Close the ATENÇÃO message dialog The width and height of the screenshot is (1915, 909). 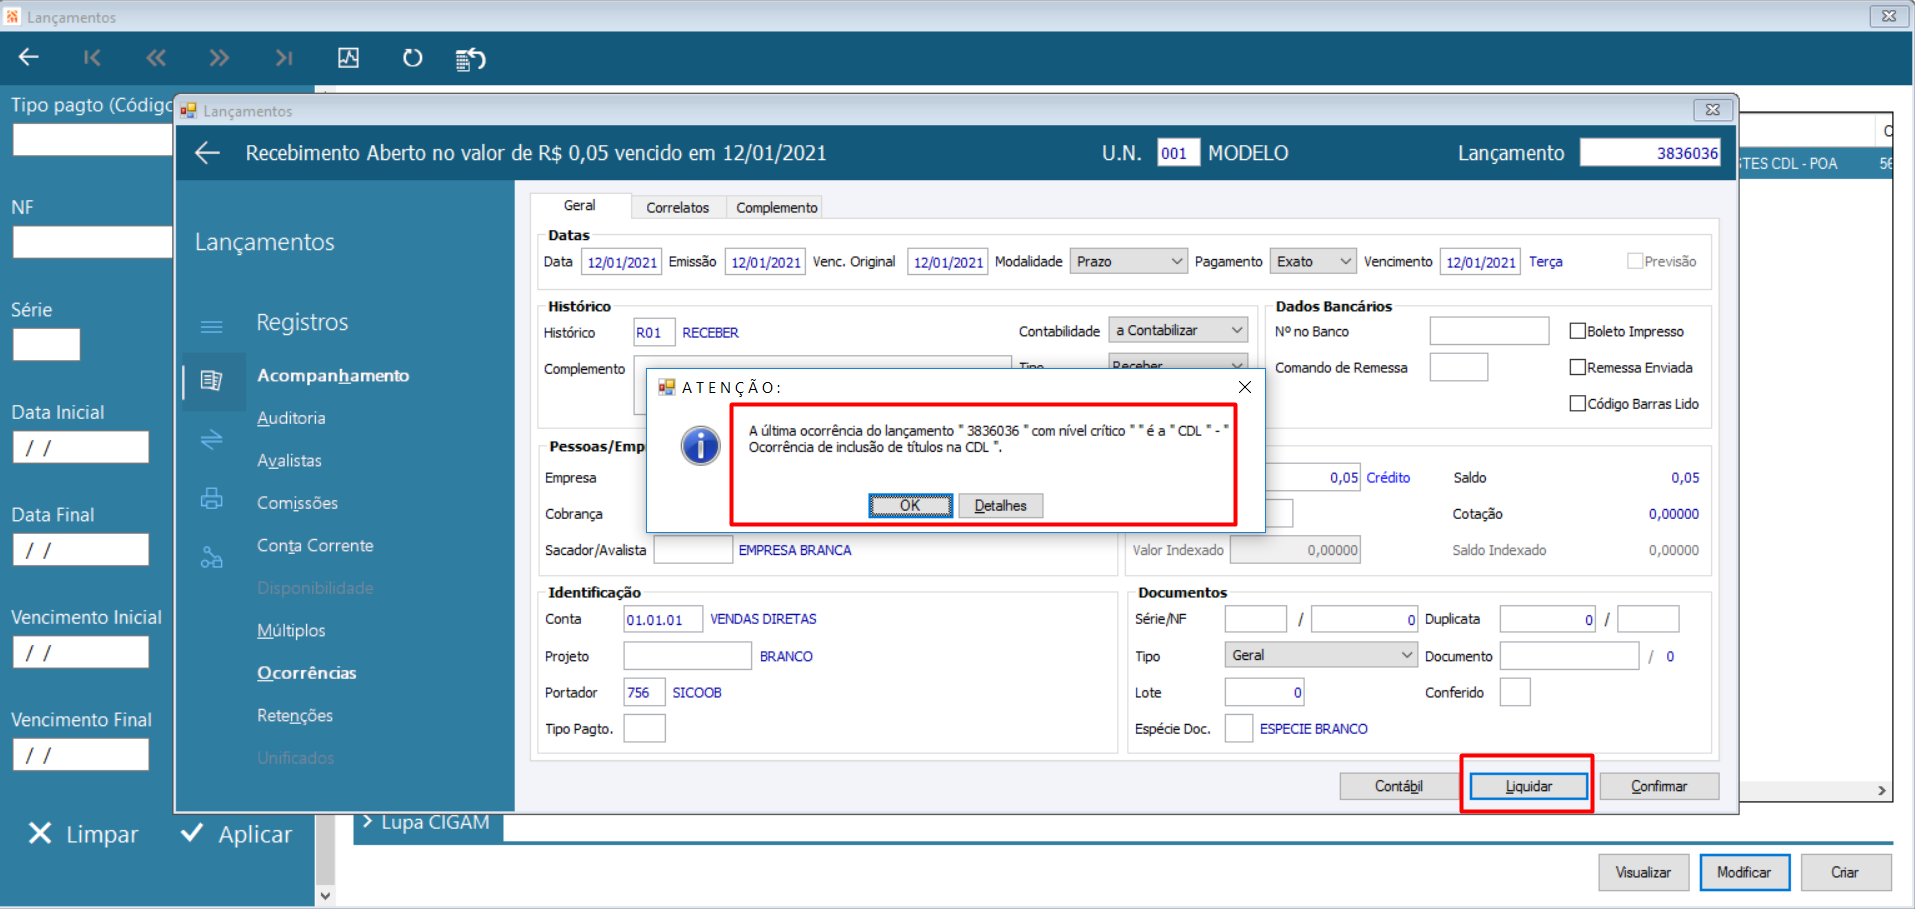pyautogui.click(x=1245, y=387)
